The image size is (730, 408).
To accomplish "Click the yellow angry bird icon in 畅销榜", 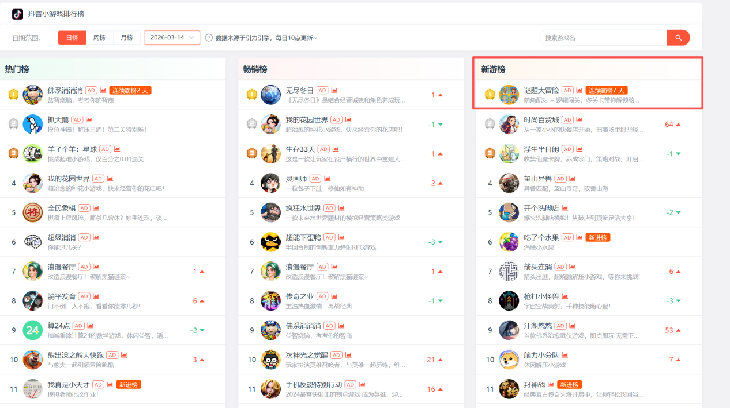I will tap(270, 241).
